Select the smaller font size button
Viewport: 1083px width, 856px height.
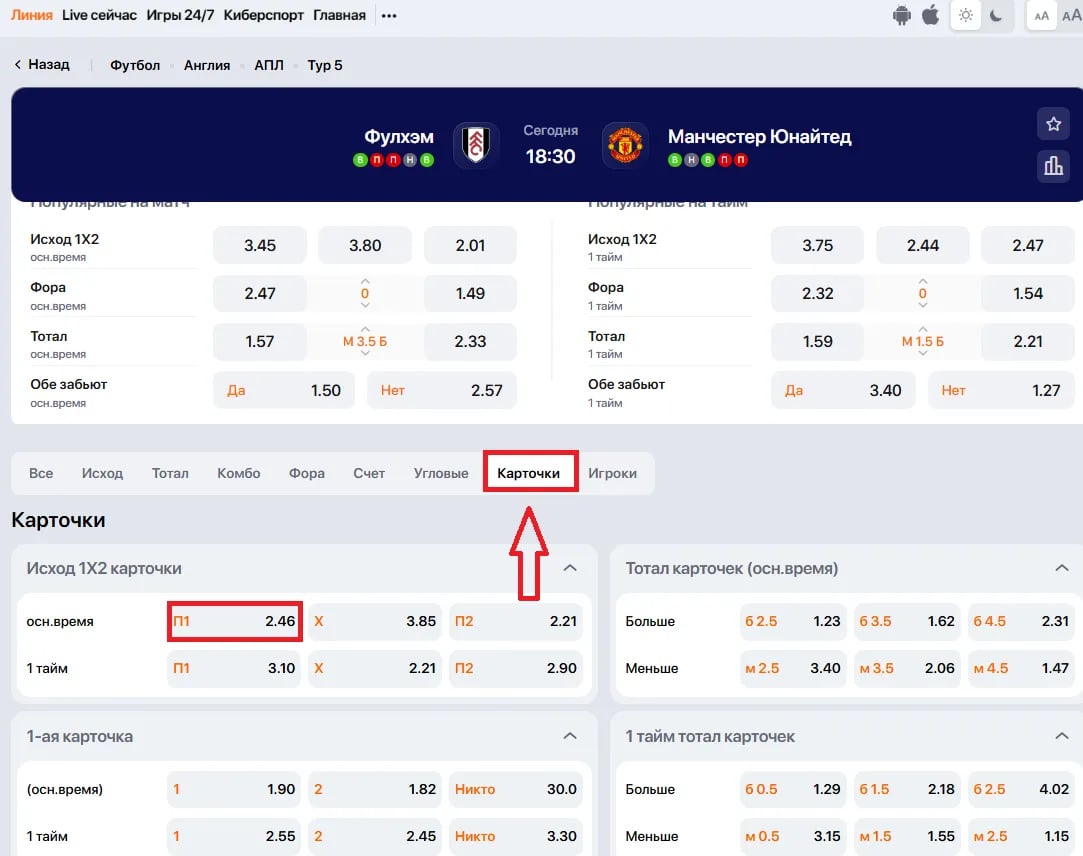coord(1042,16)
